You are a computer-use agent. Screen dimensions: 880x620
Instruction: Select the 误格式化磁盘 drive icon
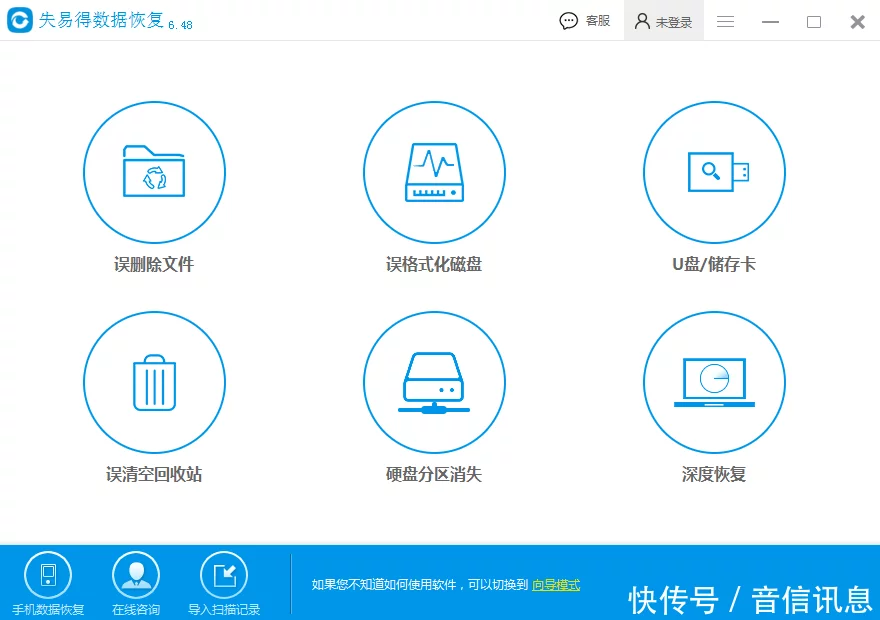point(434,172)
